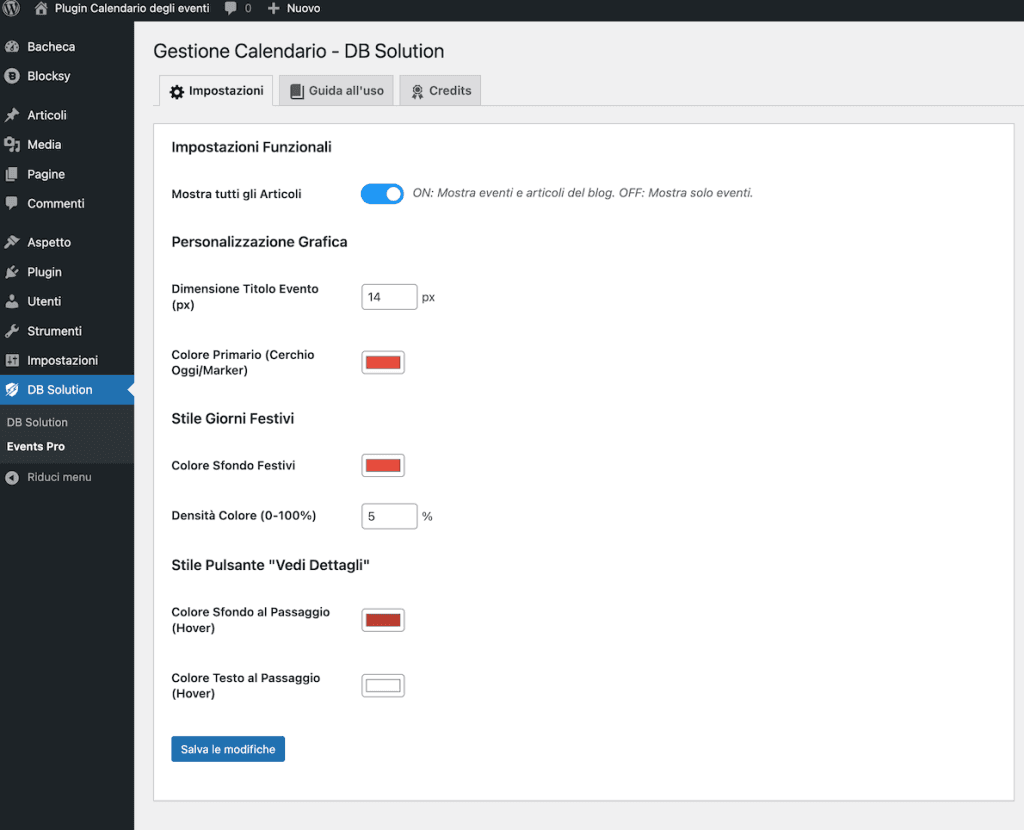Switch to the Guida all'uso tab
Image resolution: width=1024 pixels, height=830 pixels.
[x=336, y=91]
